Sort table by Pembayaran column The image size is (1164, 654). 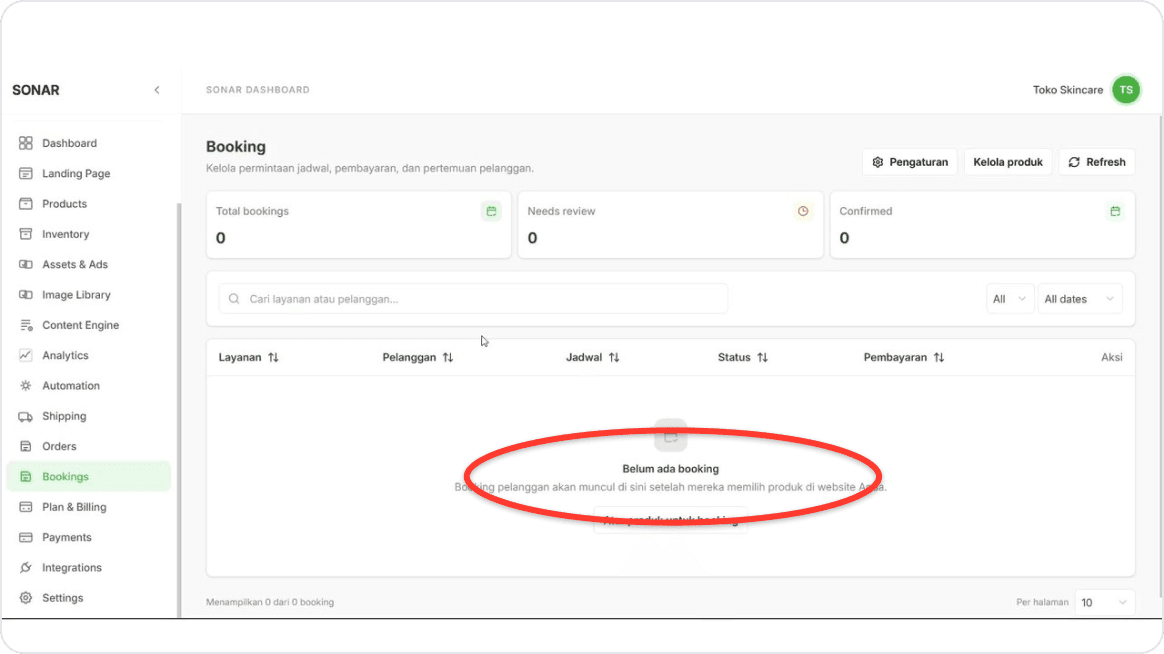903,357
